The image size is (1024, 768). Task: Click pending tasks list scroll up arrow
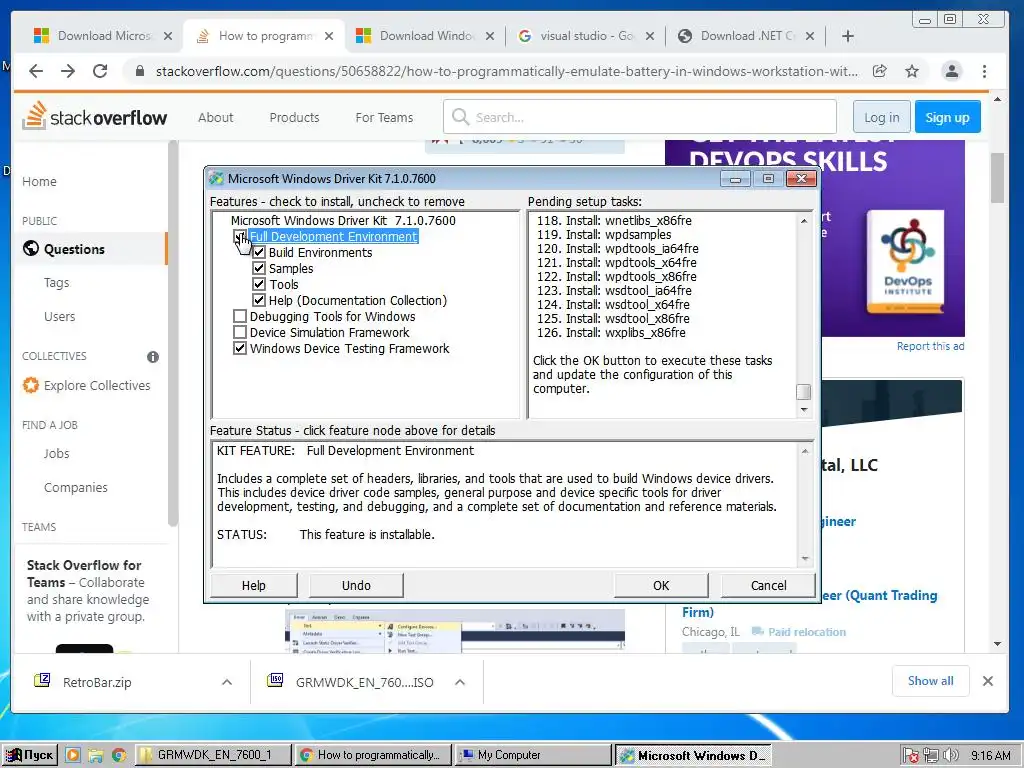pos(804,221)
